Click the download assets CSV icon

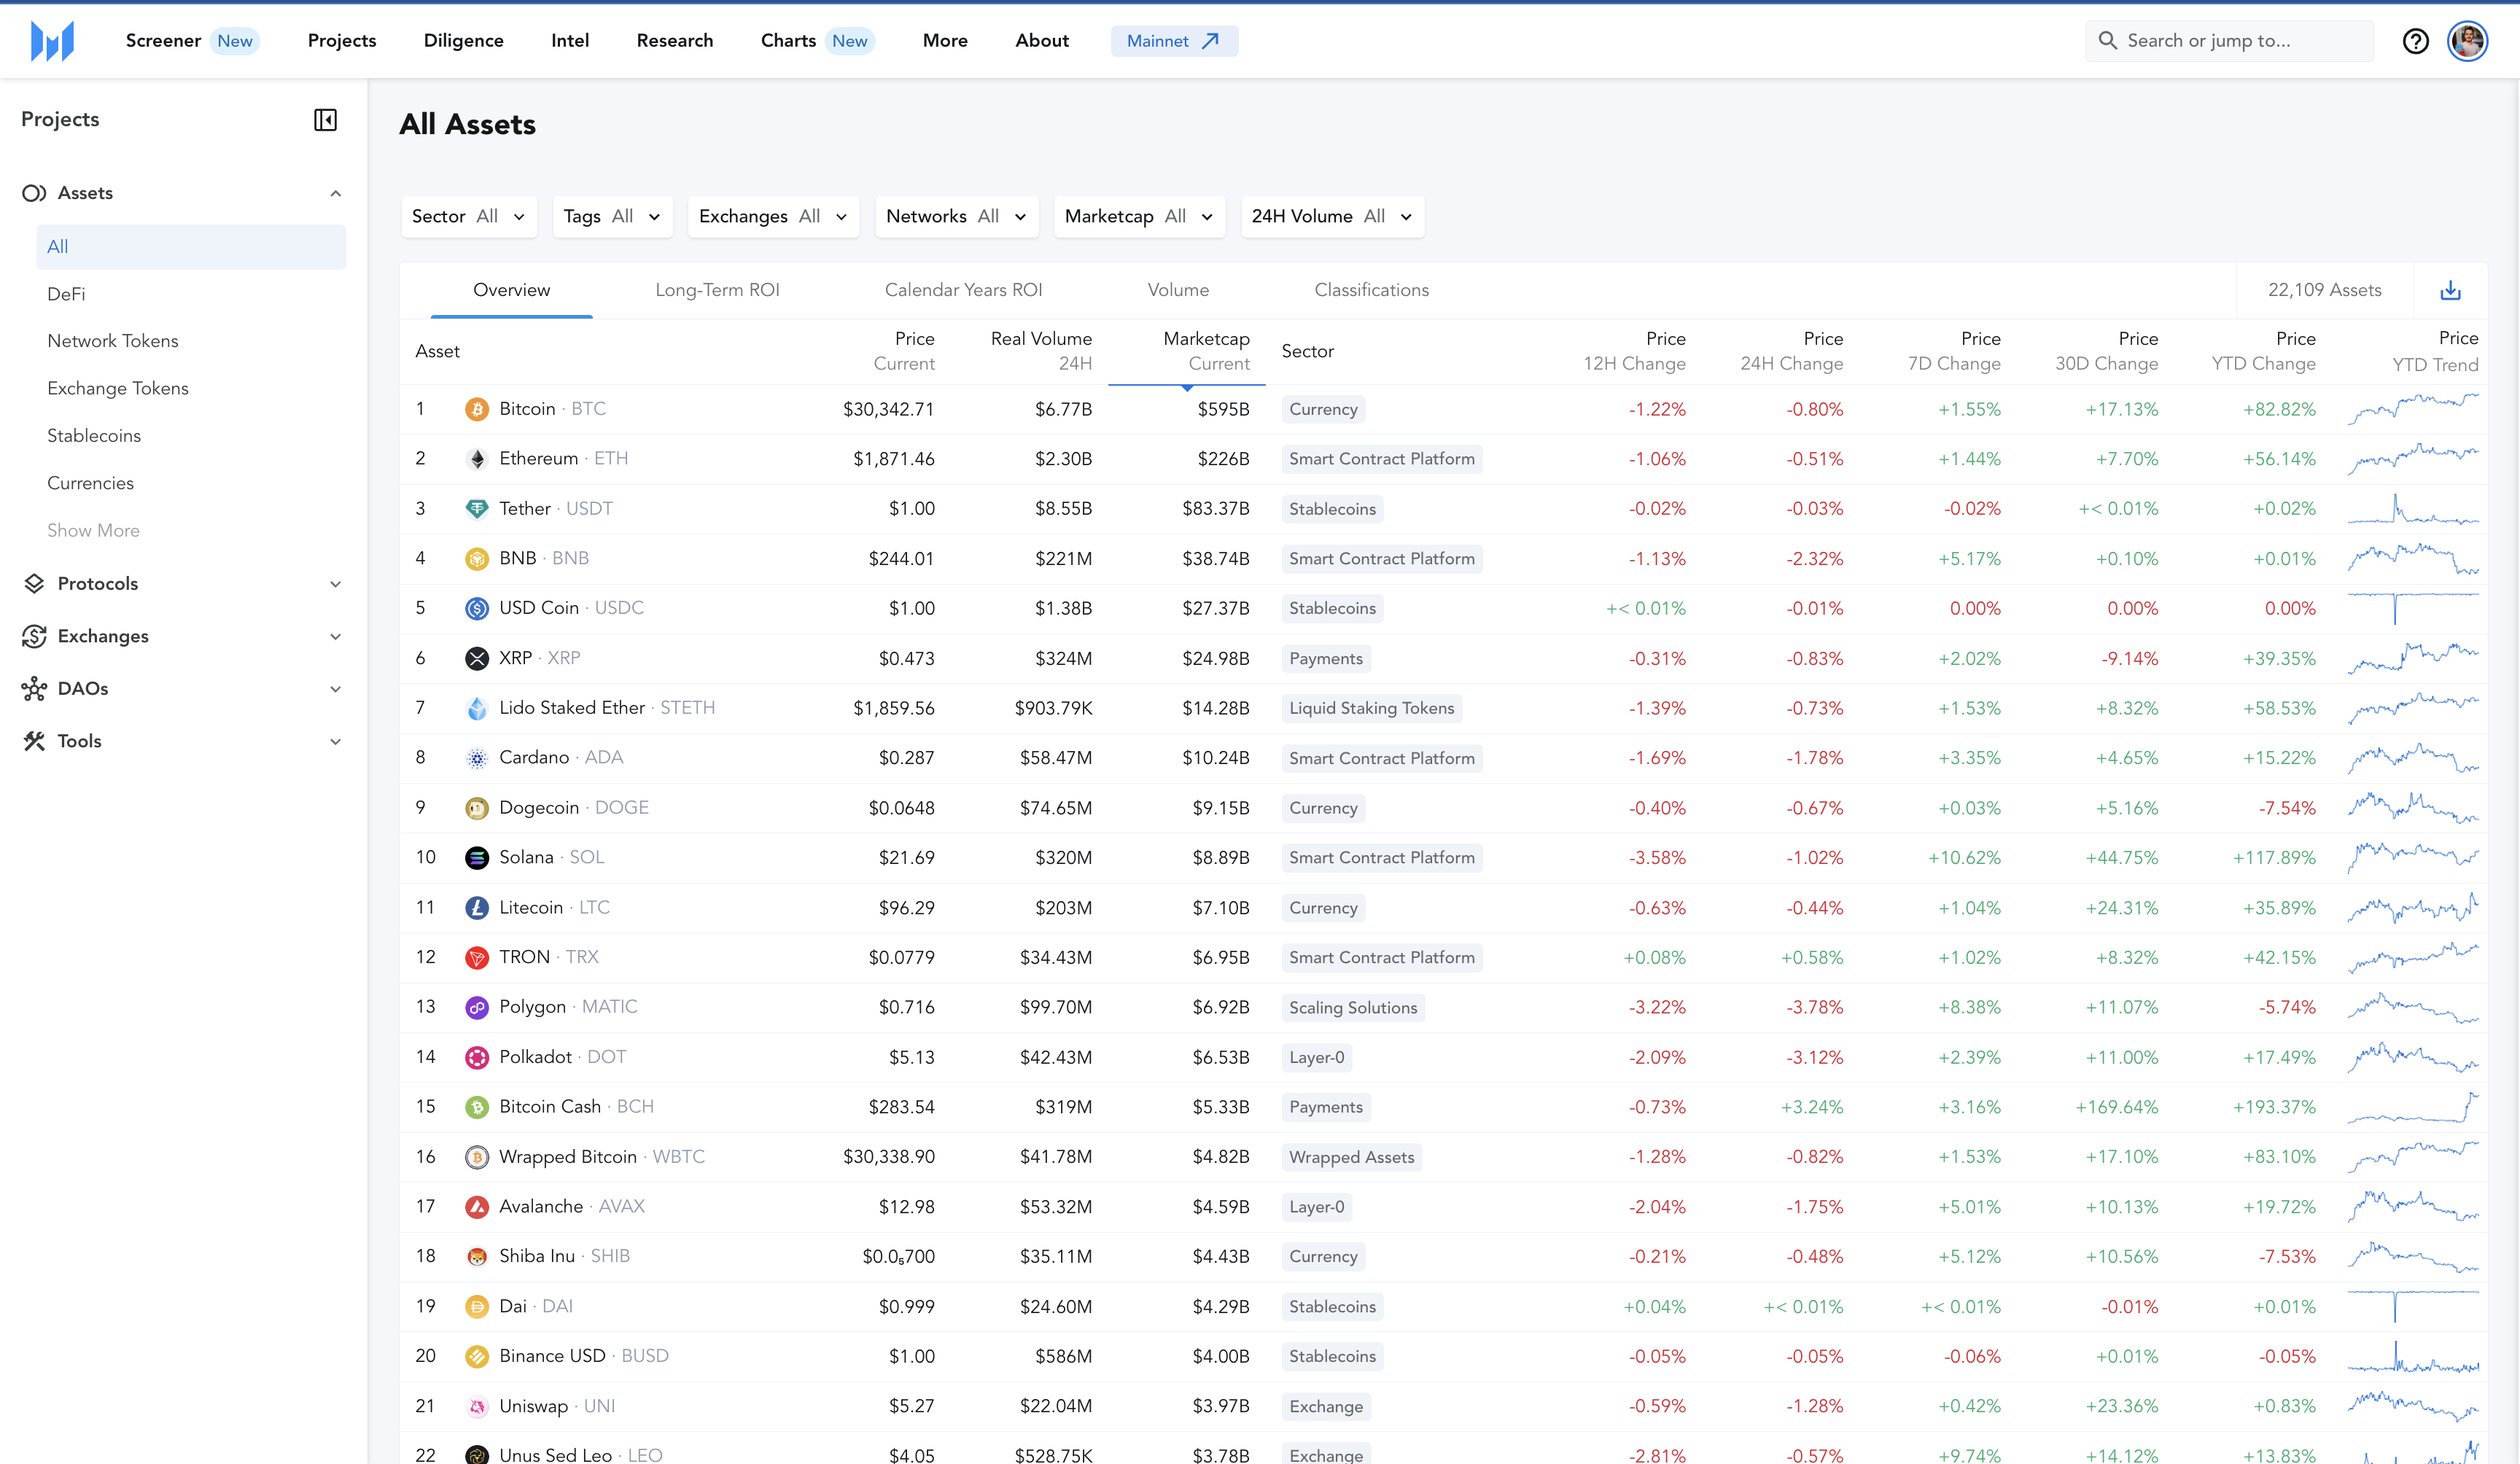[2450, 290]
